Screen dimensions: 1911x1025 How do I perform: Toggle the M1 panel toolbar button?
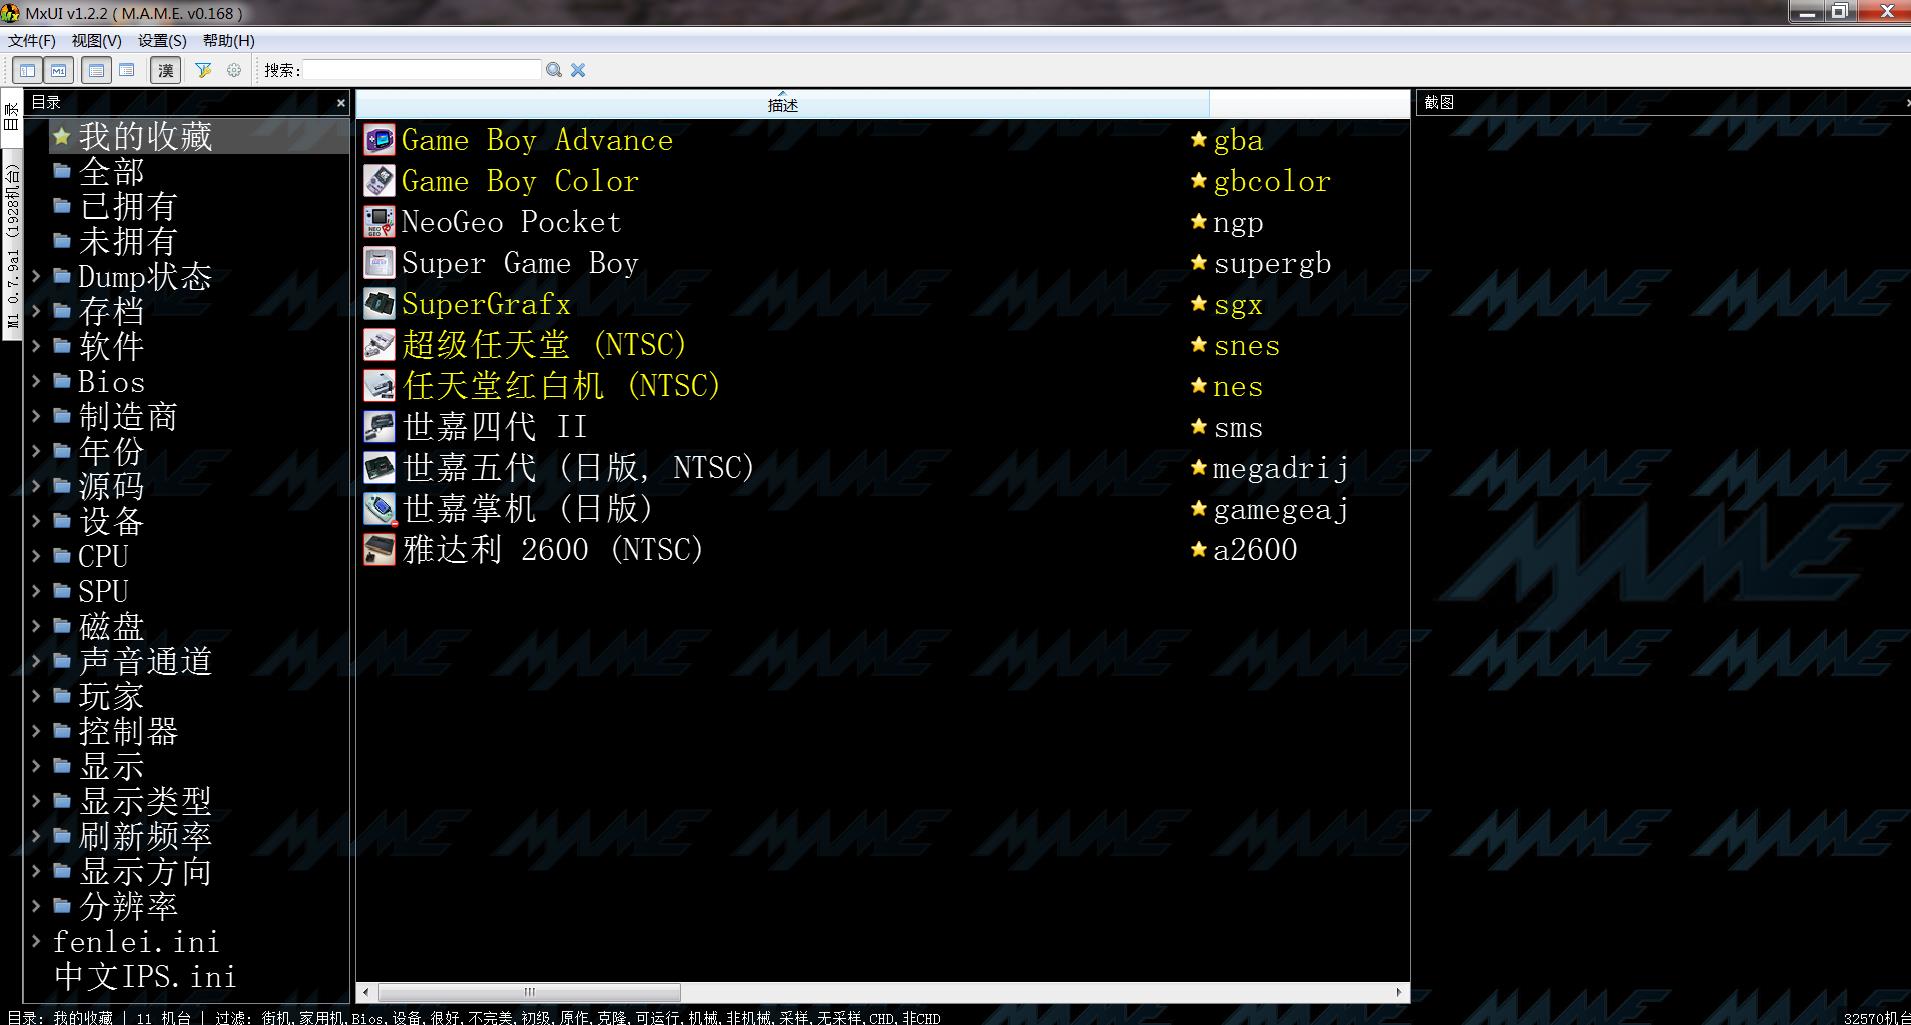[59, 70]
